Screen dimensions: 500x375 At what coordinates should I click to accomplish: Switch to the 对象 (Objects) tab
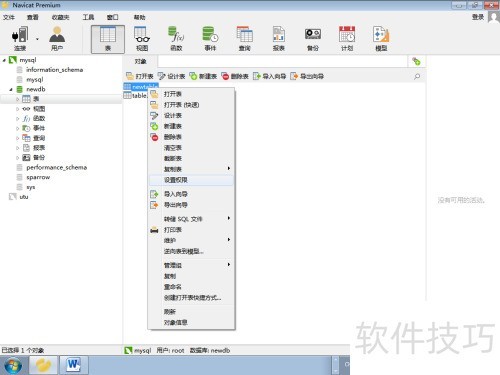click(x=140, y=61)
